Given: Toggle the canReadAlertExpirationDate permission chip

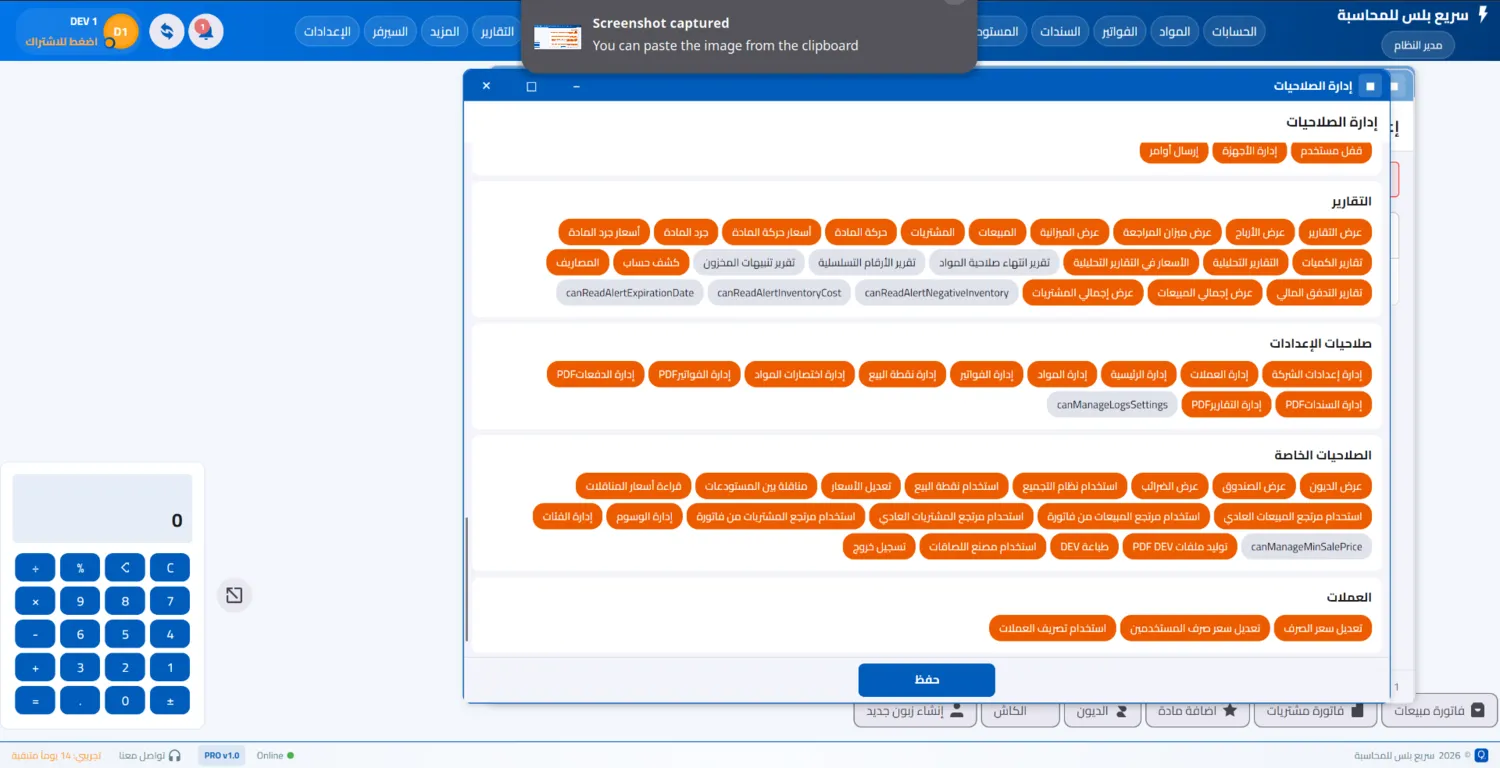Looking at the screenshot, I should [x=630, y=293].
